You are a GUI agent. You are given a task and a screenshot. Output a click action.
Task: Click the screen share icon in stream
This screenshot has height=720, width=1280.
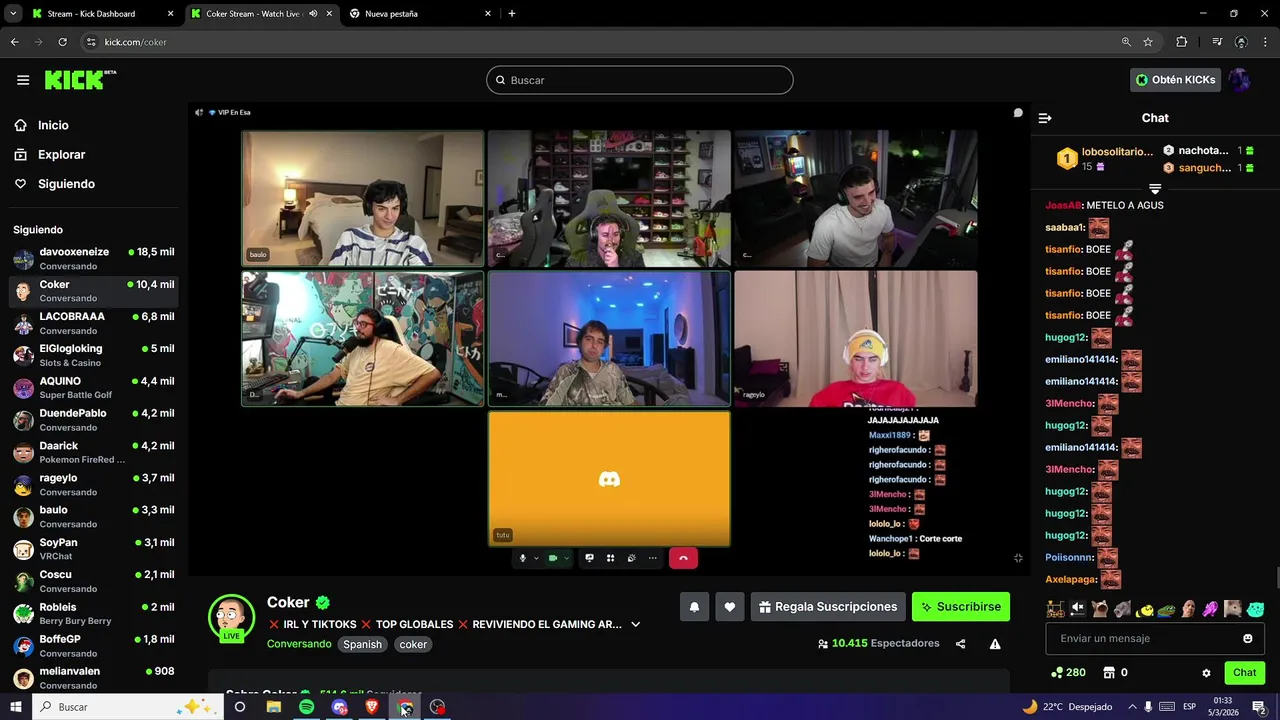pyautogui.click(x=589, y=558)
